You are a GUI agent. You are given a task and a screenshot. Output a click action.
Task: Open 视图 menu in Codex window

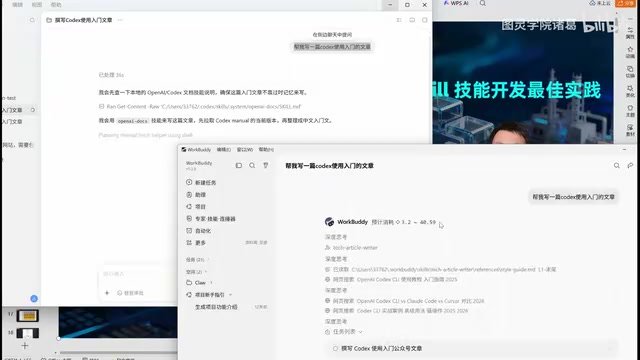pyautogui.click(x=37, y=5)
